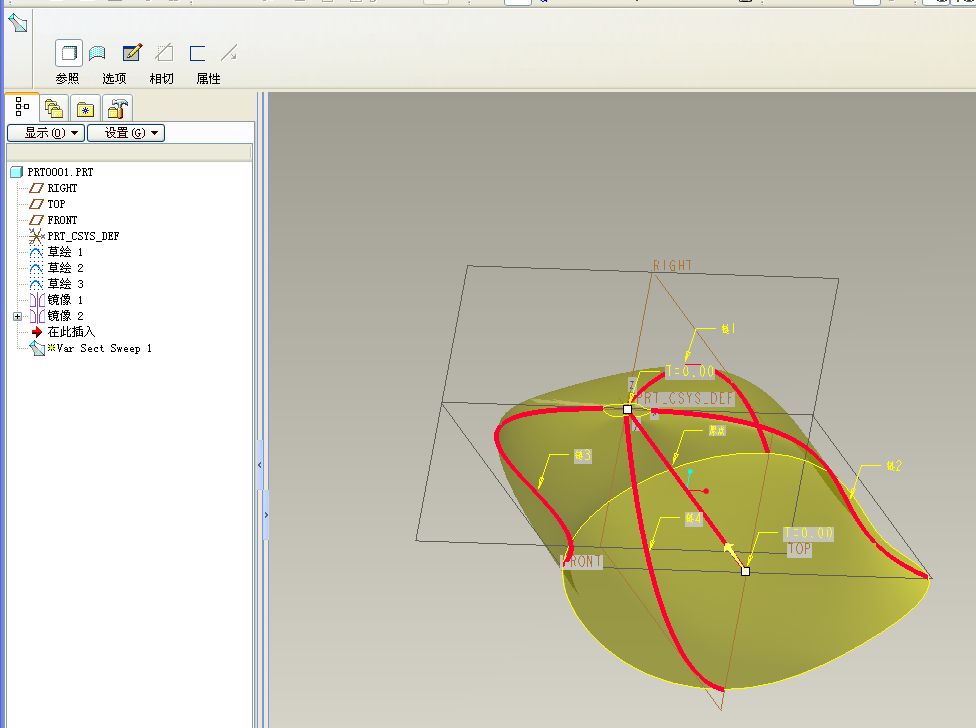Click the diagonal line tool icon
This screenshot has width=976, height=728.
(x=229, y=53)
